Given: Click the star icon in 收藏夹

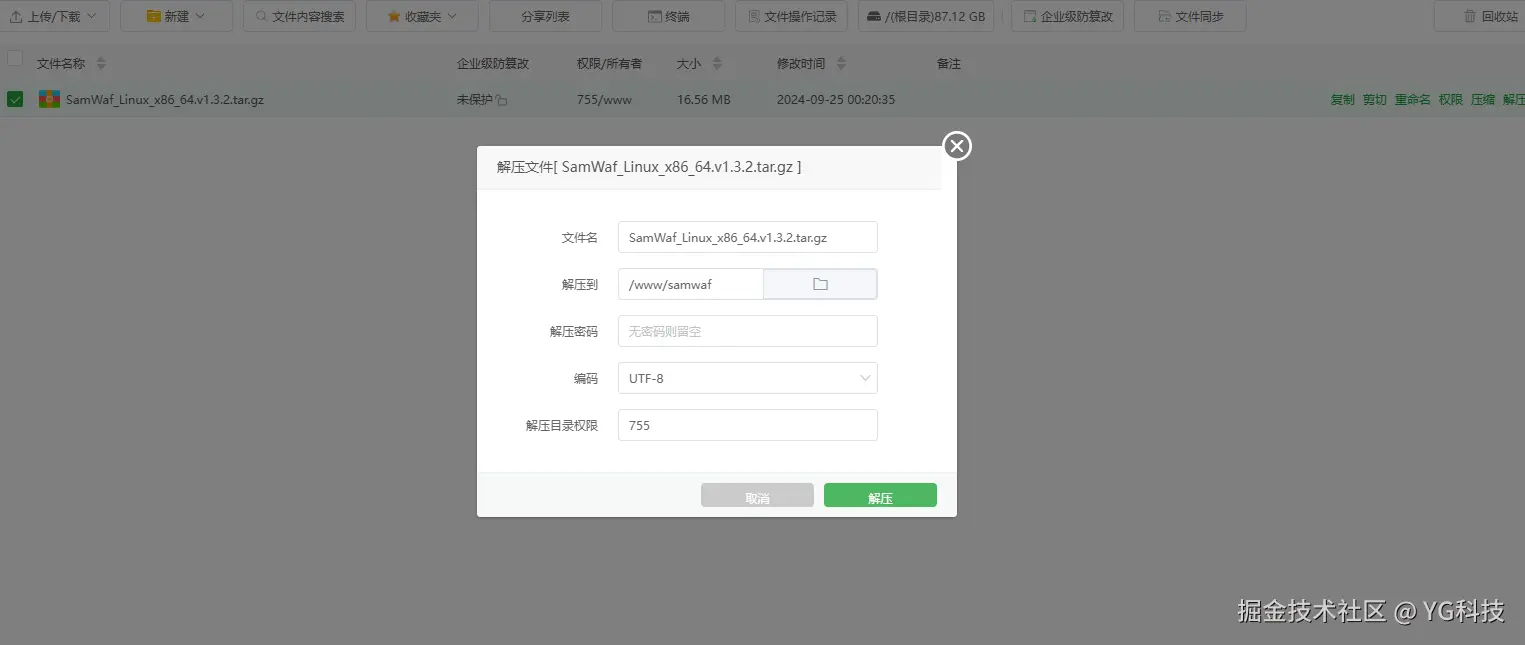Looking at the screenshot, I should click(394, 16).
